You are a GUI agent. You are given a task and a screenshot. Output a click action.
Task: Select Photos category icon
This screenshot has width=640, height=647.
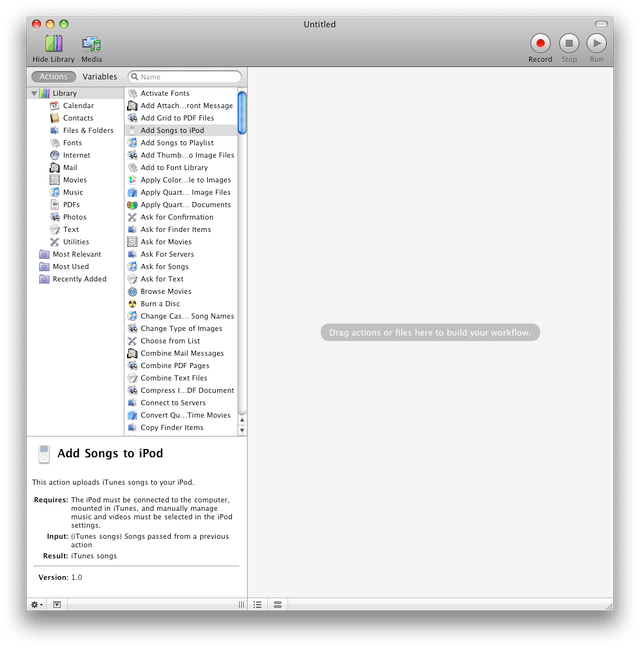54,217
